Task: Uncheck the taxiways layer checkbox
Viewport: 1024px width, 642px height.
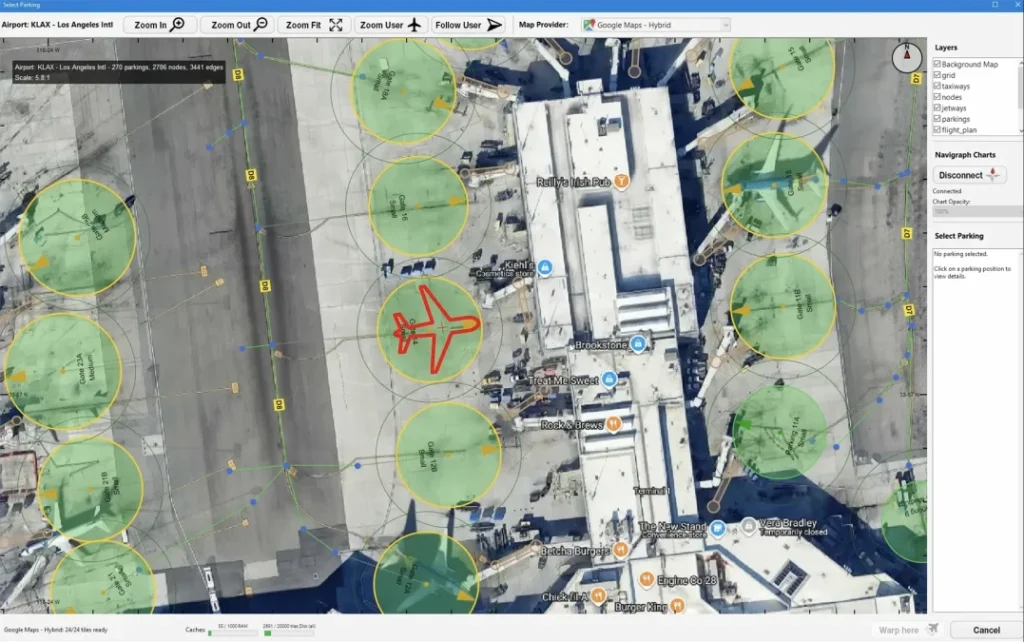Action: point(936,86)
